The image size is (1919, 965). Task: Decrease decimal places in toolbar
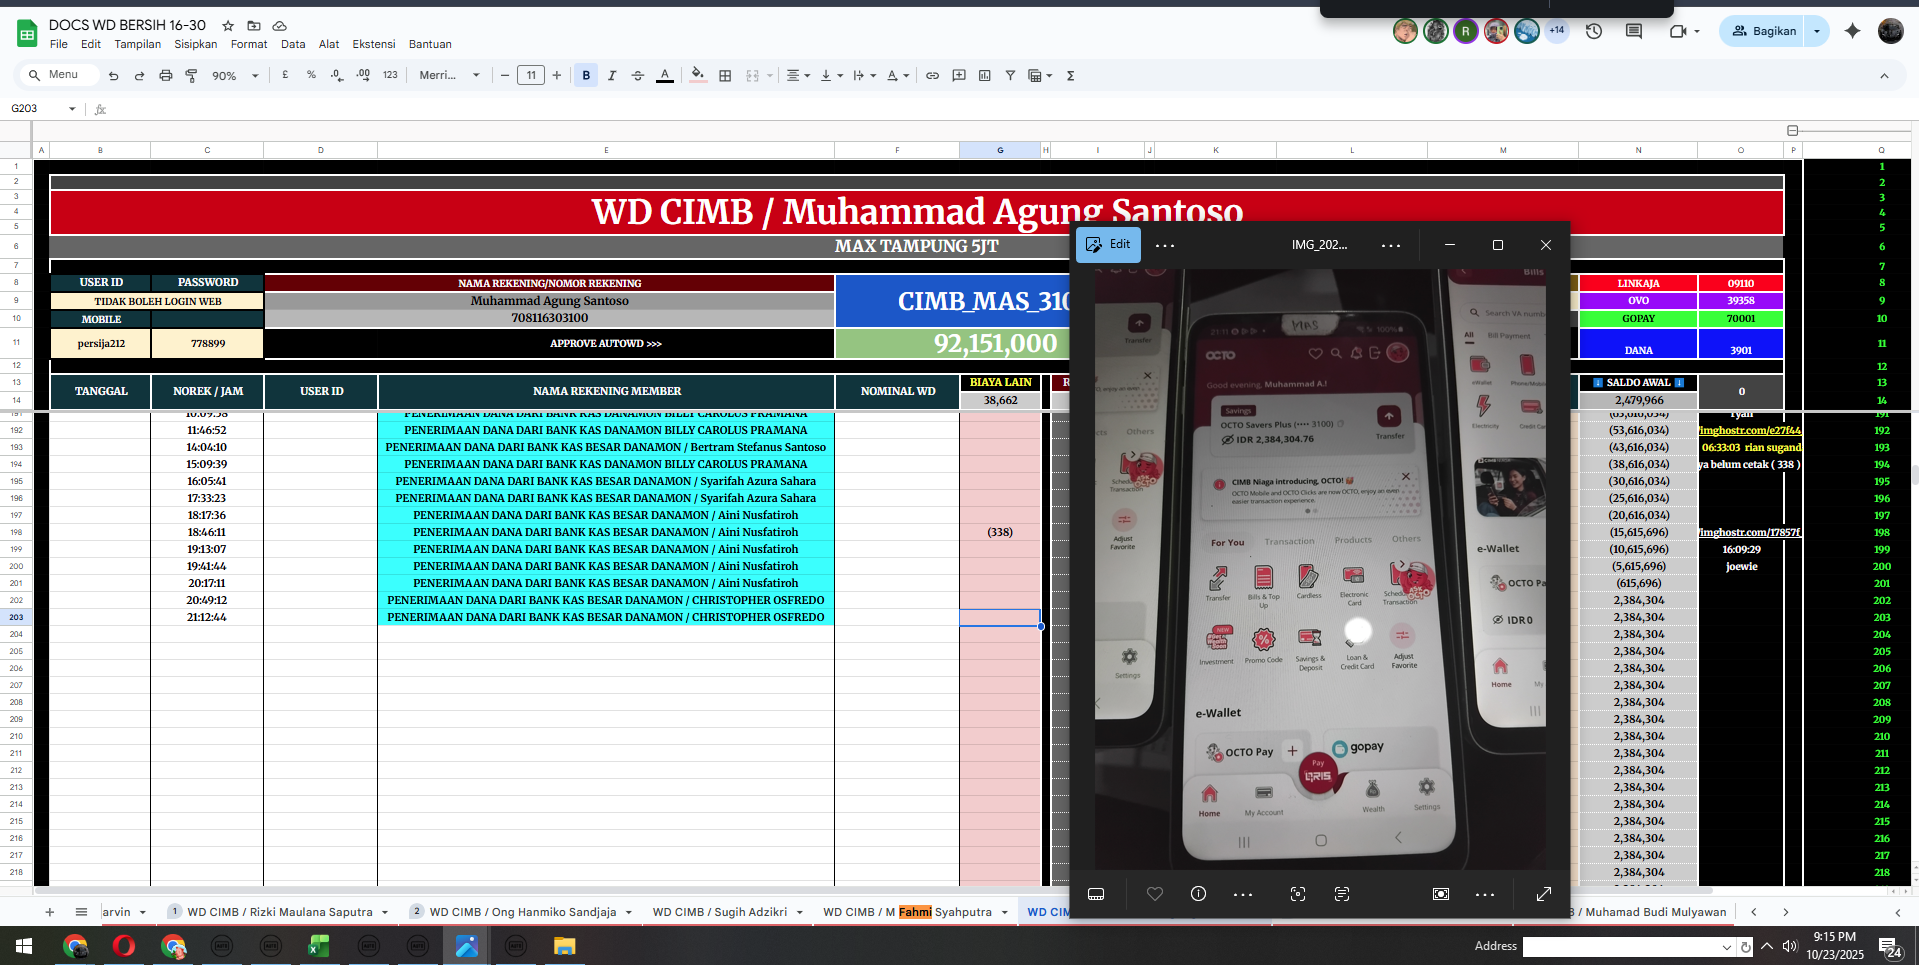(337, 75)
